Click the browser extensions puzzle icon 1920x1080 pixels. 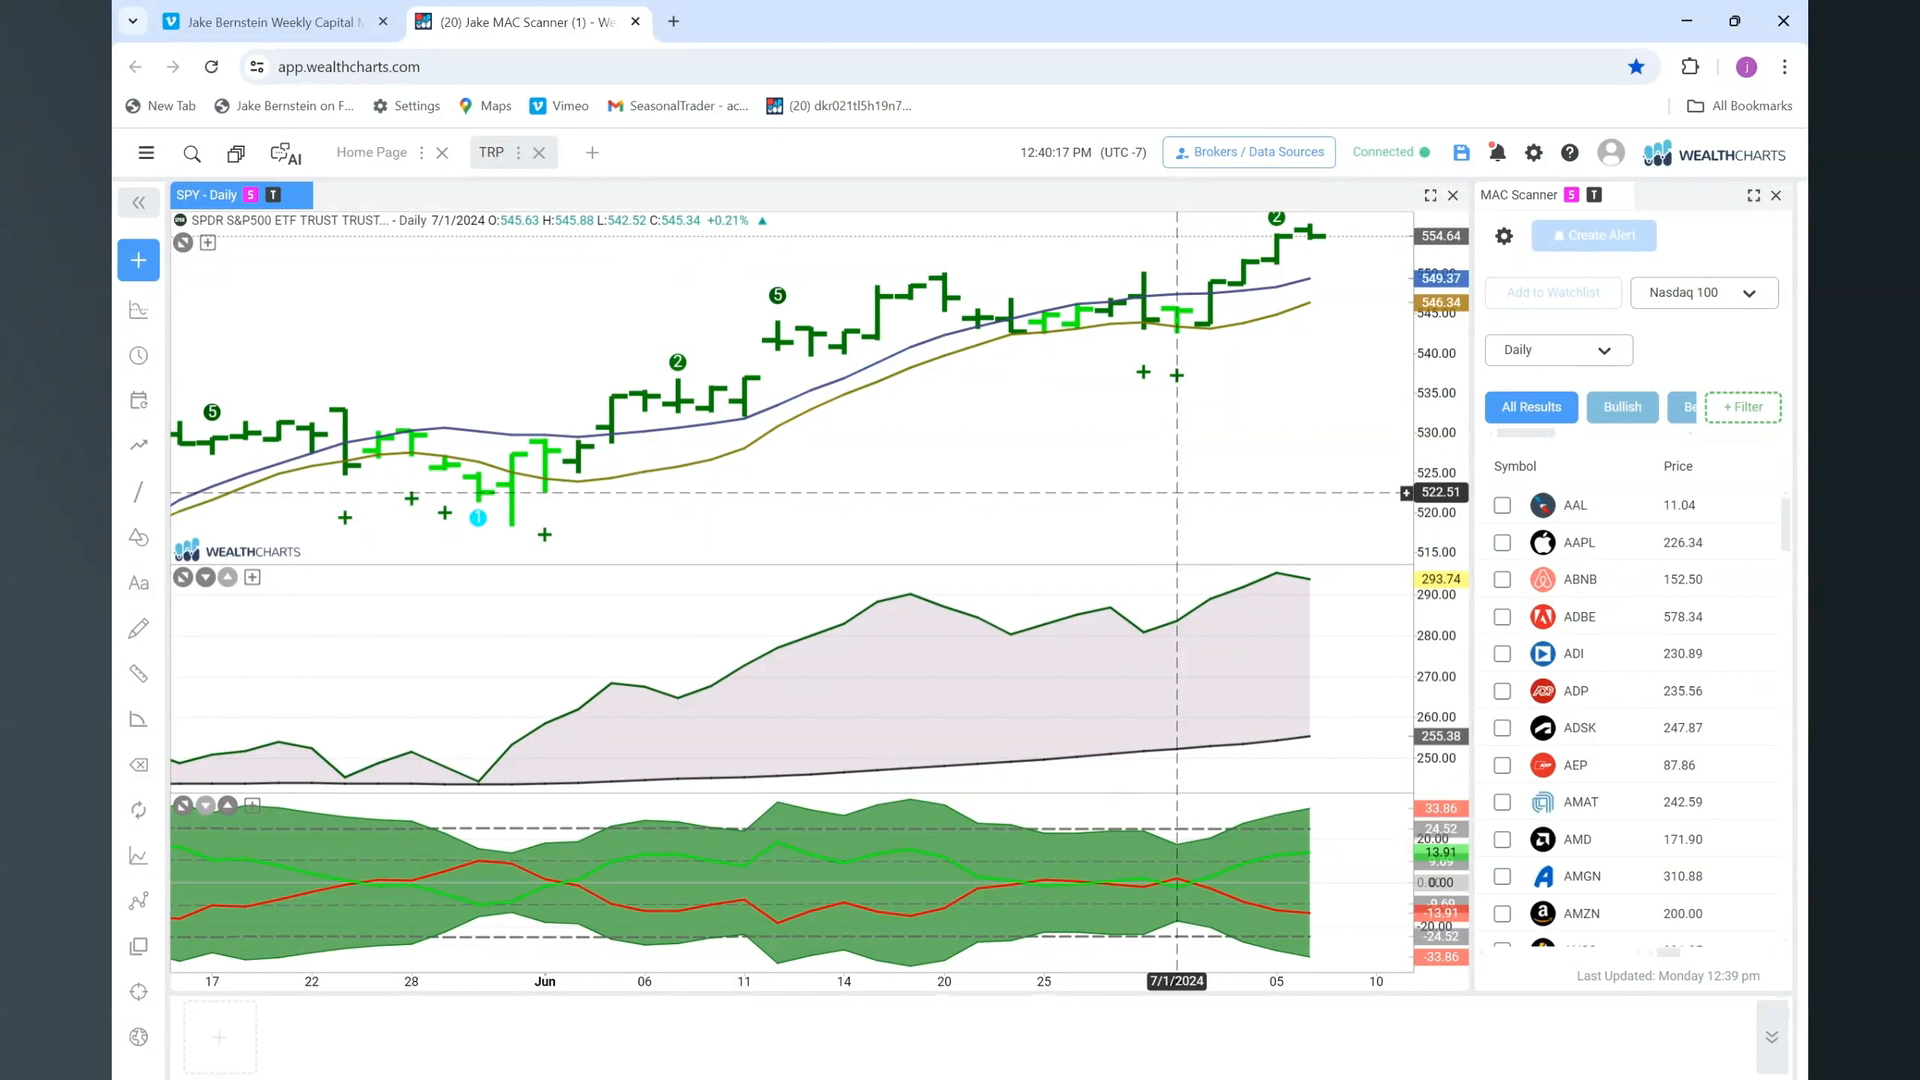coord(1690,66)
